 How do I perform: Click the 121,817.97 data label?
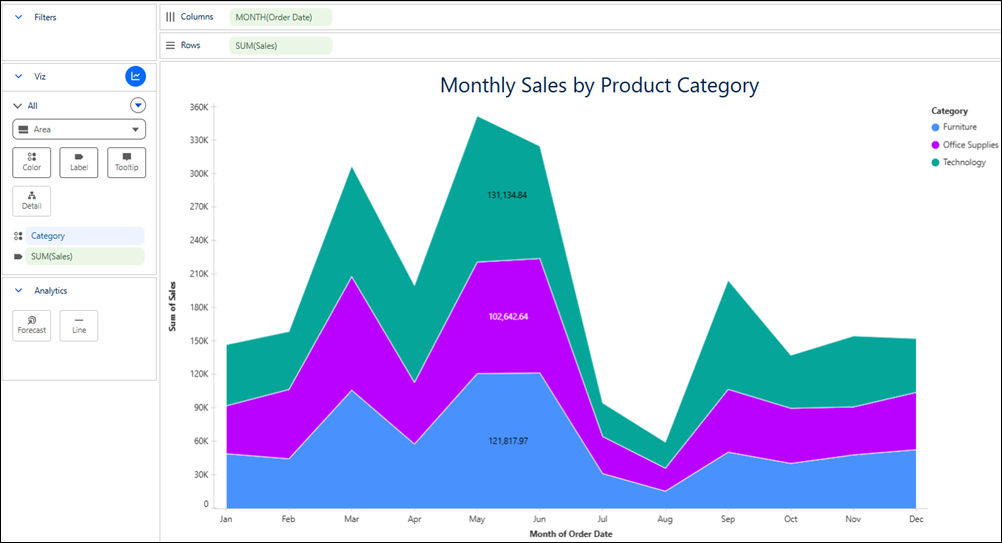point(508,441)
